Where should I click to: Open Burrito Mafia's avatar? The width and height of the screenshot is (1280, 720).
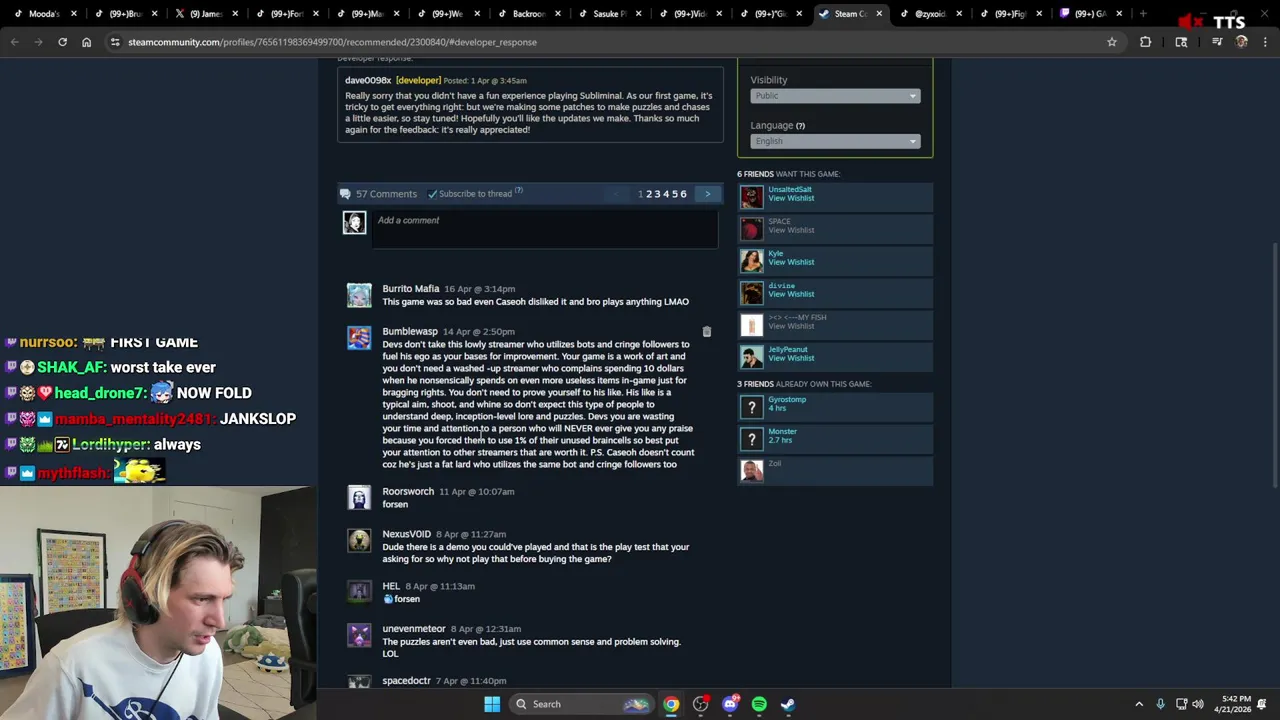(359, 295)
